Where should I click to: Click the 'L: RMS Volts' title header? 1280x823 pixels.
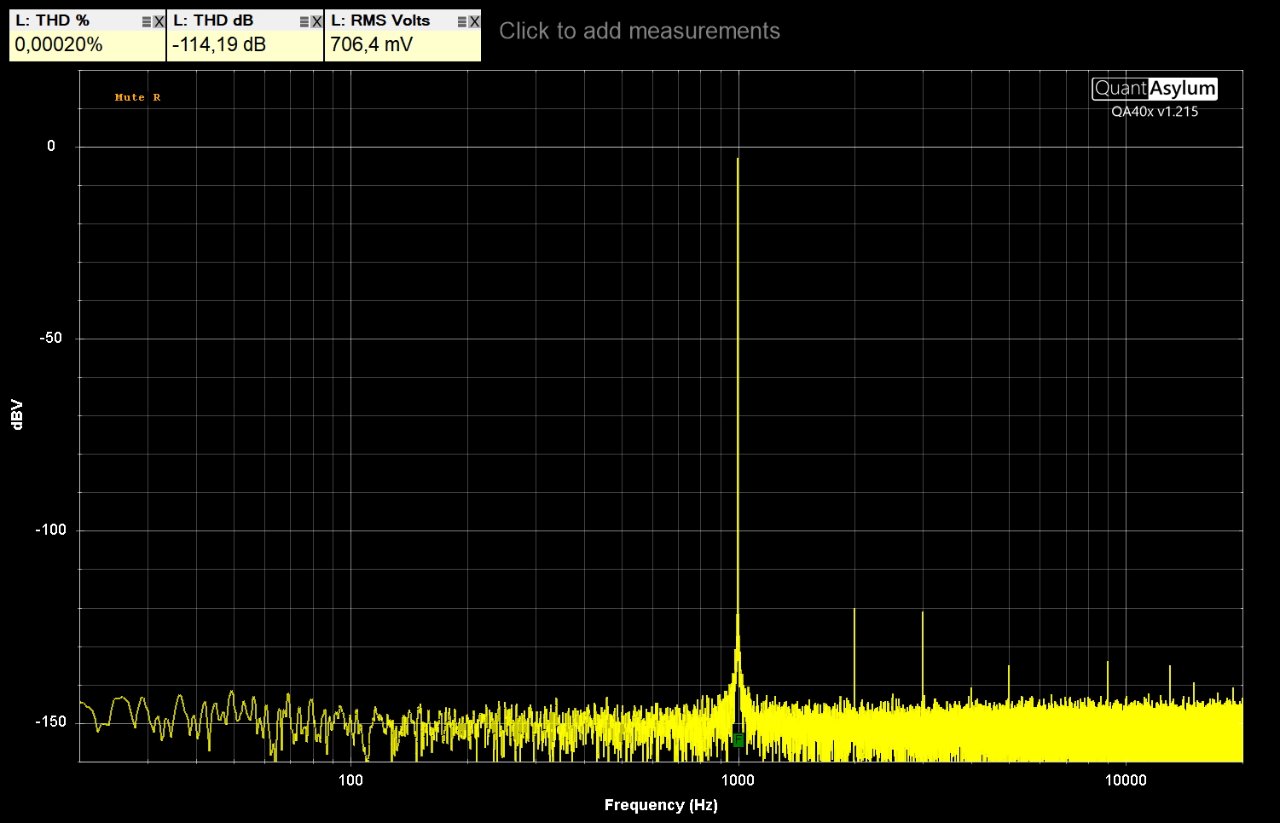click(x=380, y=21)
